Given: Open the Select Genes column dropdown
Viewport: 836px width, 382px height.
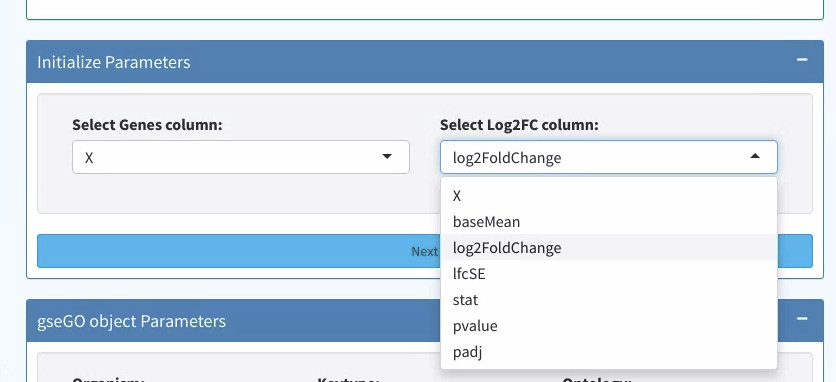Looking at the screenshot, I should 240,157.
